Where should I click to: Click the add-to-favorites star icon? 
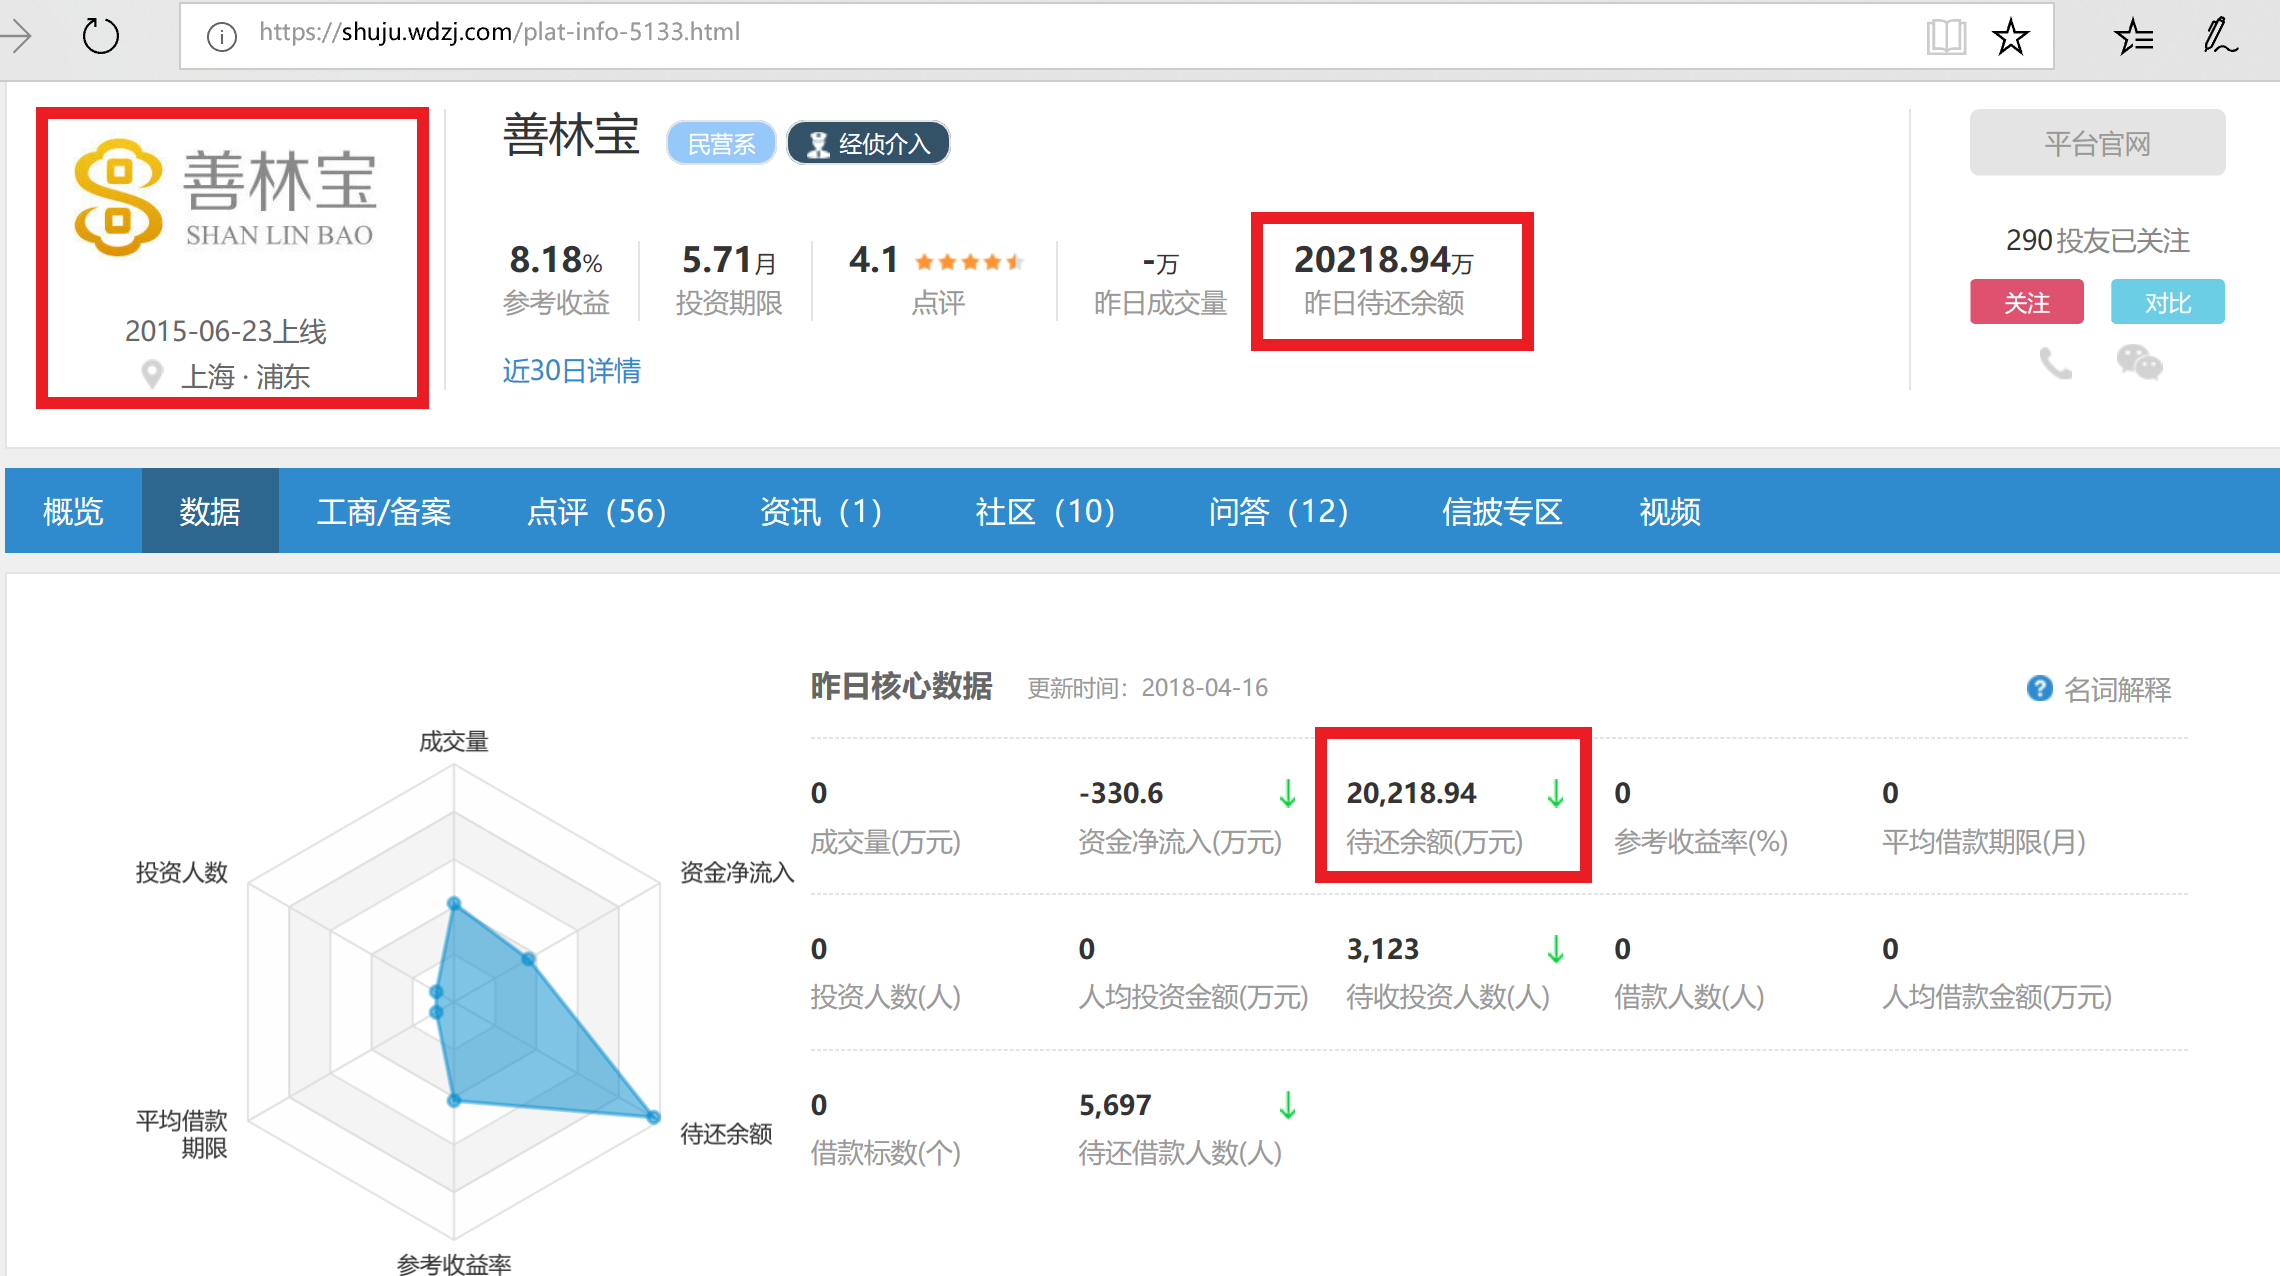point(2010,37)
